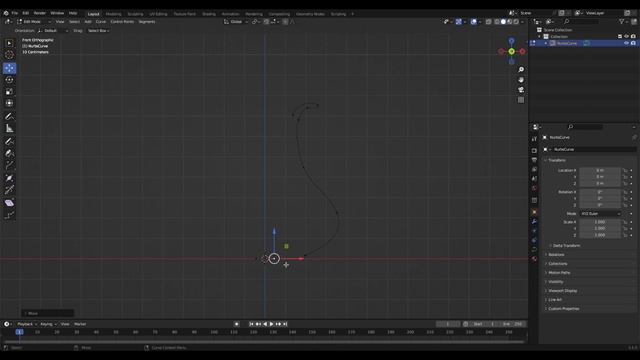This screenshot has height=360, width=640.
Task: Open the Select Box drag dropdown
Action: tap(98, 31)
